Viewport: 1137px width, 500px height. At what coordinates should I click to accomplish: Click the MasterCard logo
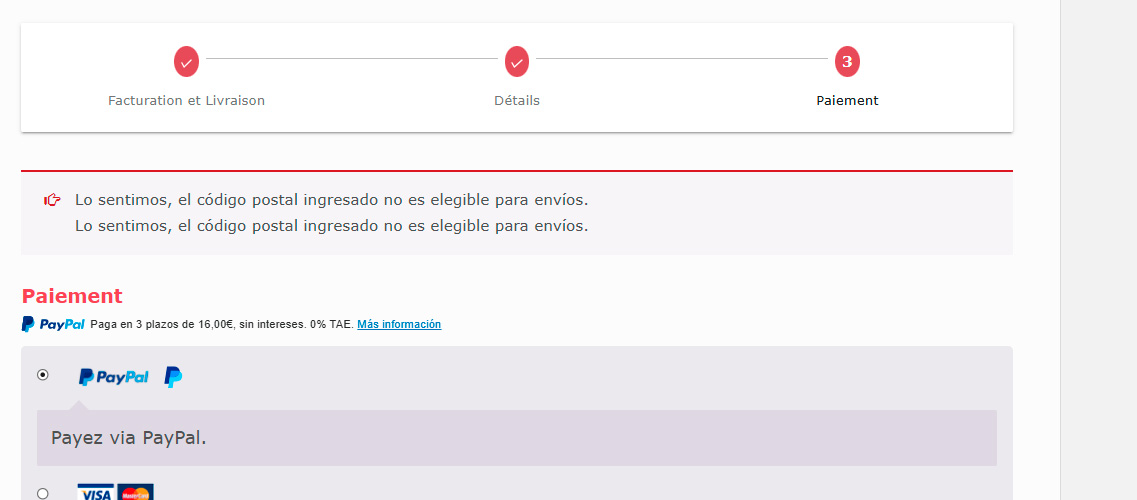coord(136,493)
